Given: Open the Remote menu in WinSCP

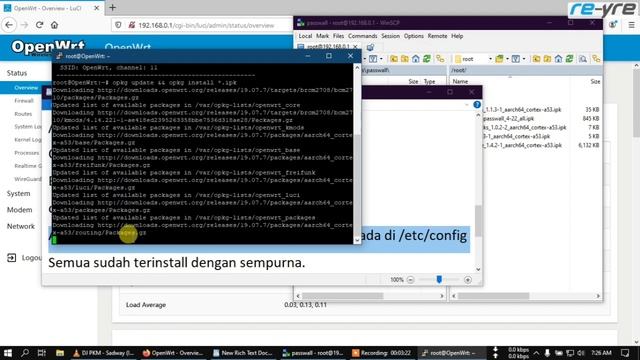Looking at the screenshot, I should (437, 36).
